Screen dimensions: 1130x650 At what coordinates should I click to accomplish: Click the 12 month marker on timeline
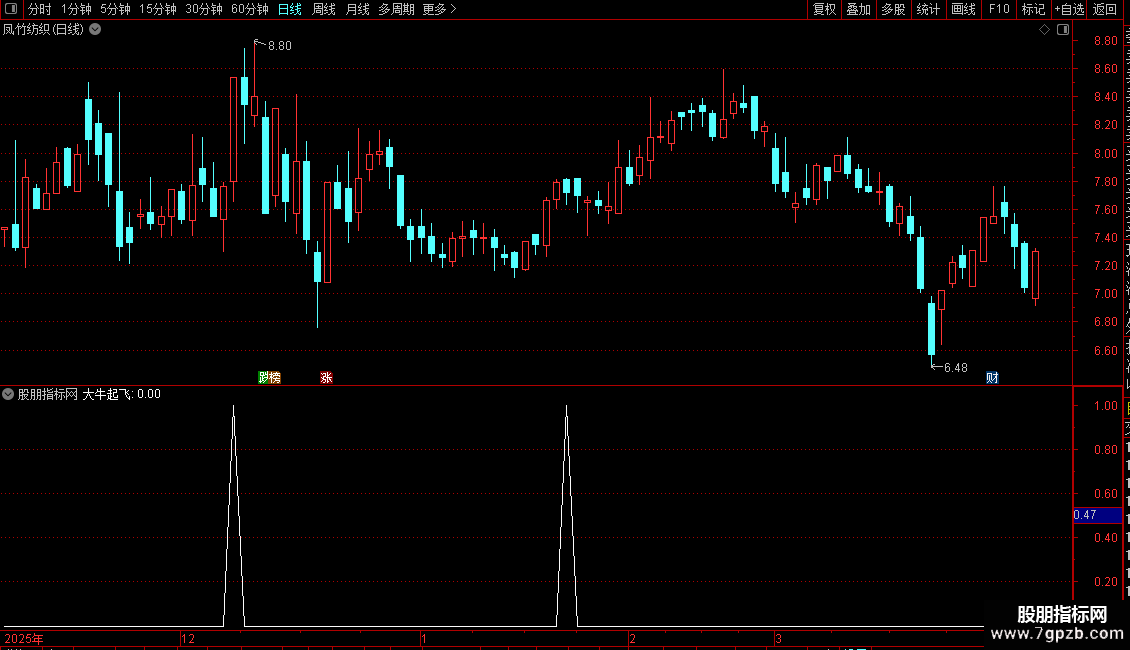tap(188, 638)
